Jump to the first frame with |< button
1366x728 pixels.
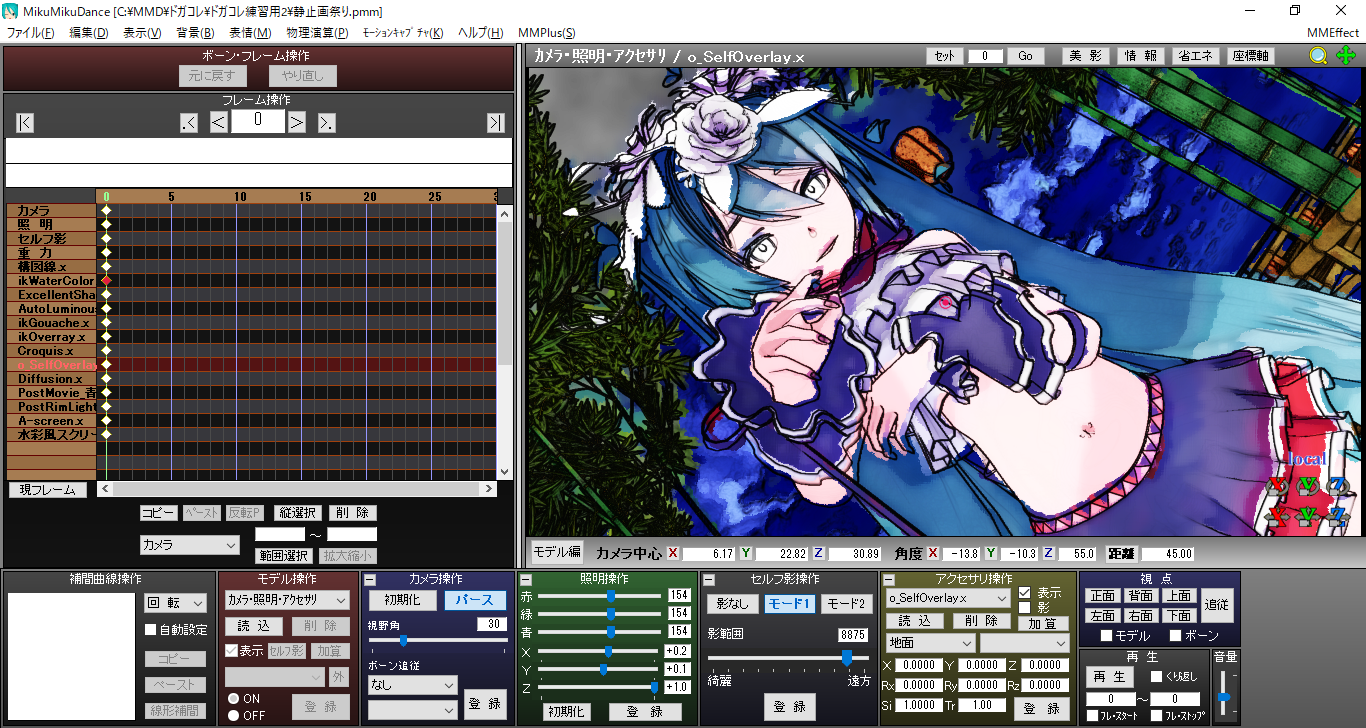pos(25,123)
